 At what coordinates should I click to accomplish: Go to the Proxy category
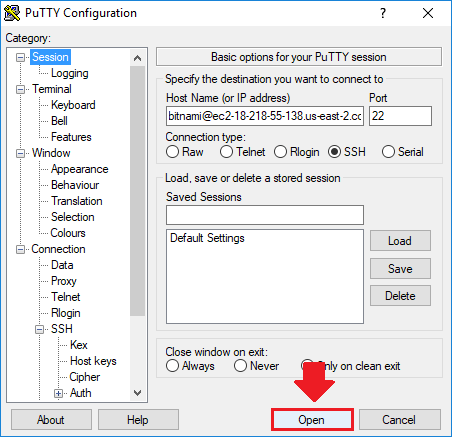64,281
